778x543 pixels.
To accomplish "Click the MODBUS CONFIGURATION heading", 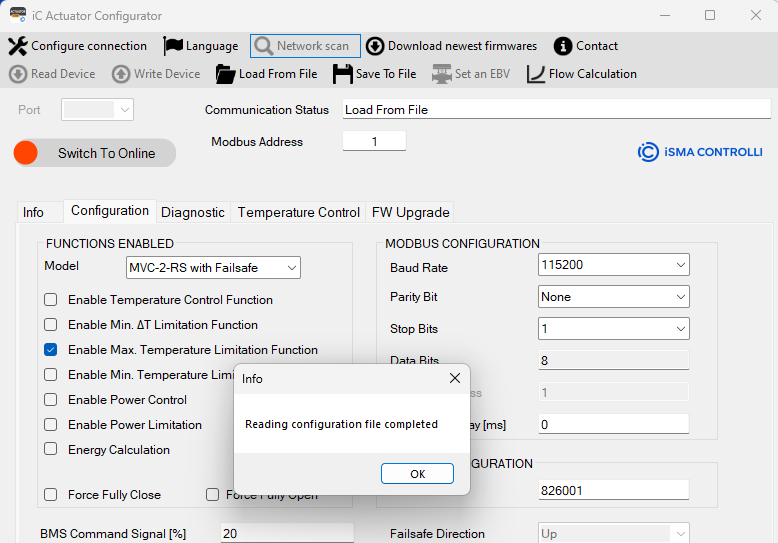I will pos(462,244).
